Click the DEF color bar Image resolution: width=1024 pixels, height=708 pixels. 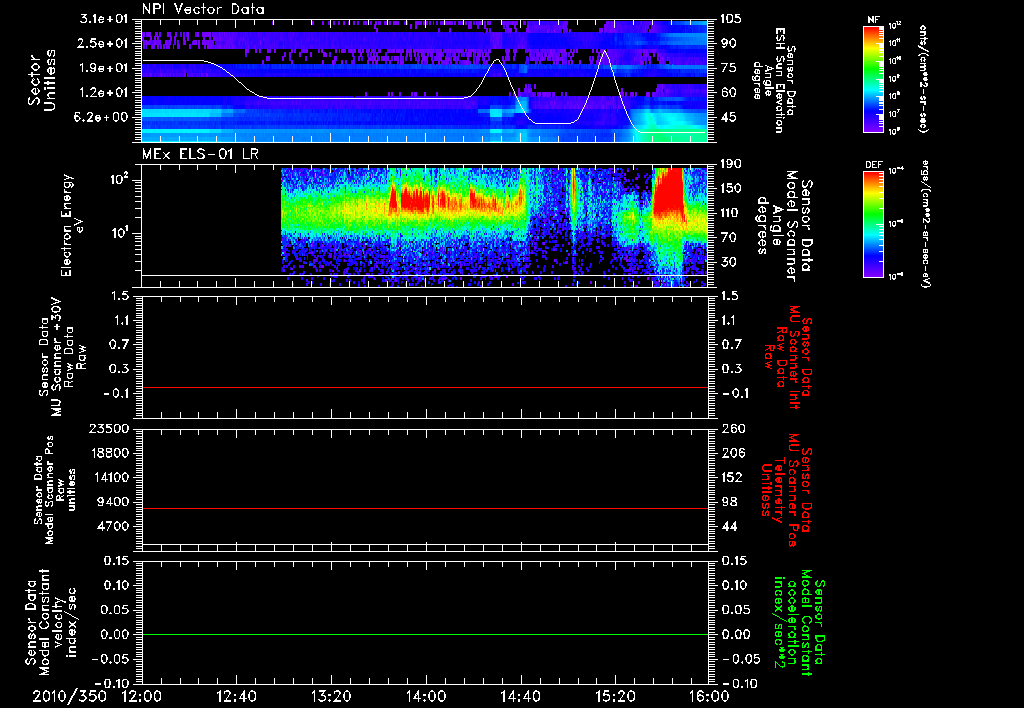tap(873, 224)
